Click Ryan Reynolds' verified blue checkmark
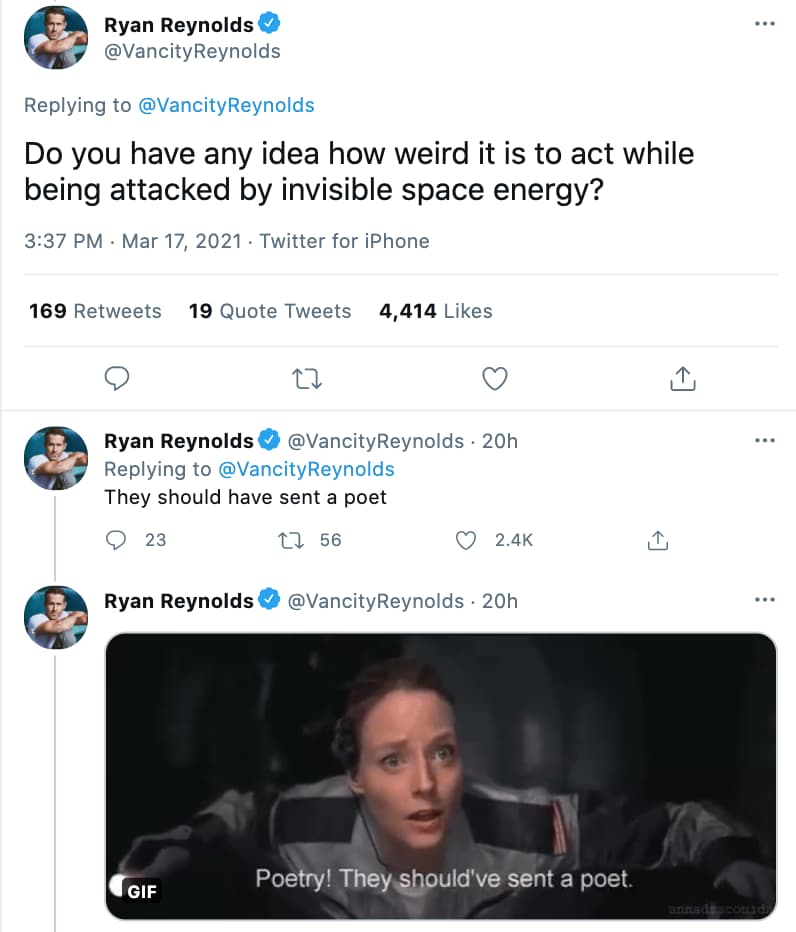This screenshot has height=932, width=796. (268, 24)
